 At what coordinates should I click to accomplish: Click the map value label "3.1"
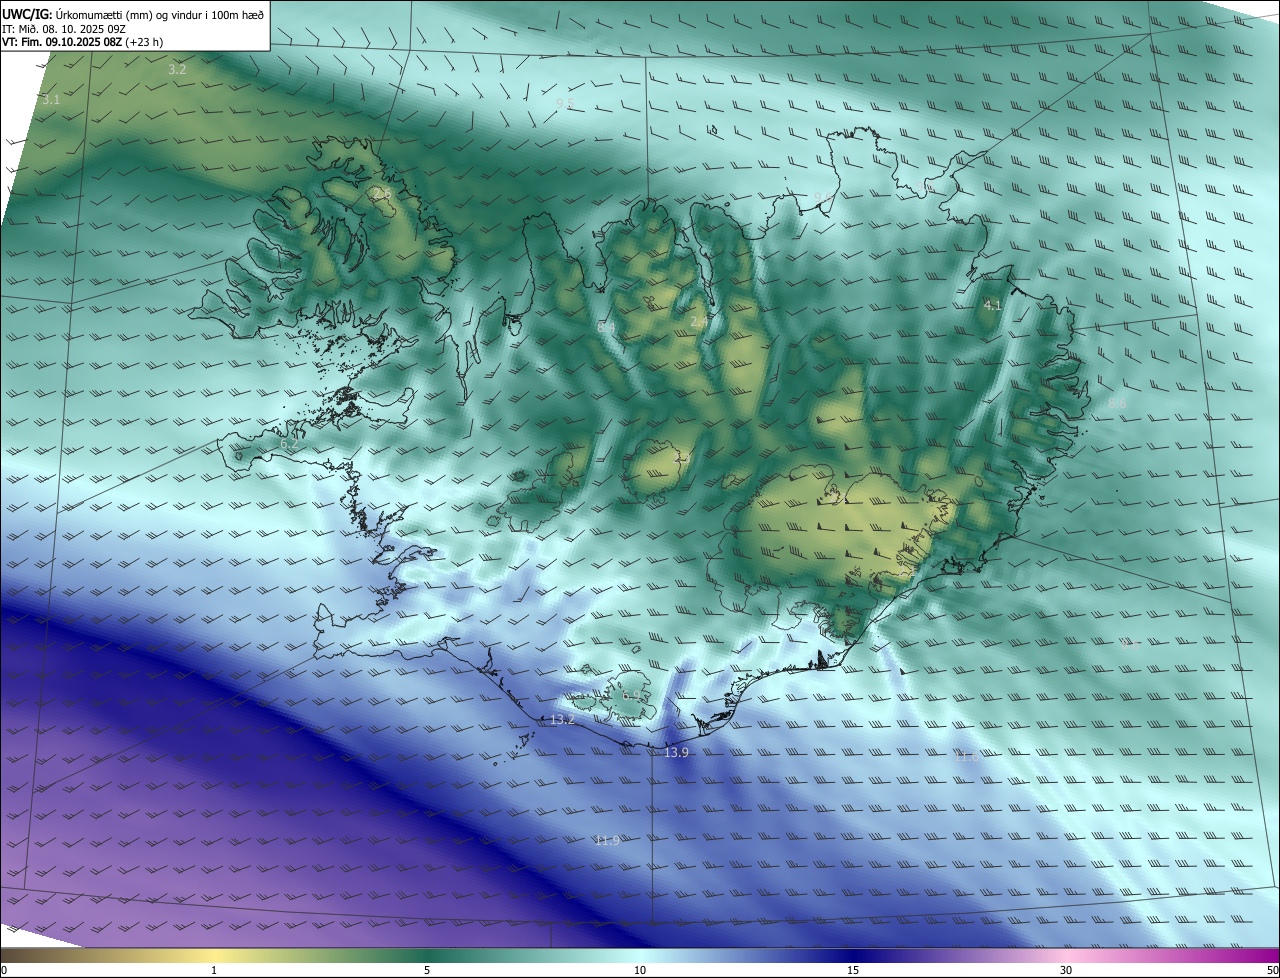coord(51,100)
